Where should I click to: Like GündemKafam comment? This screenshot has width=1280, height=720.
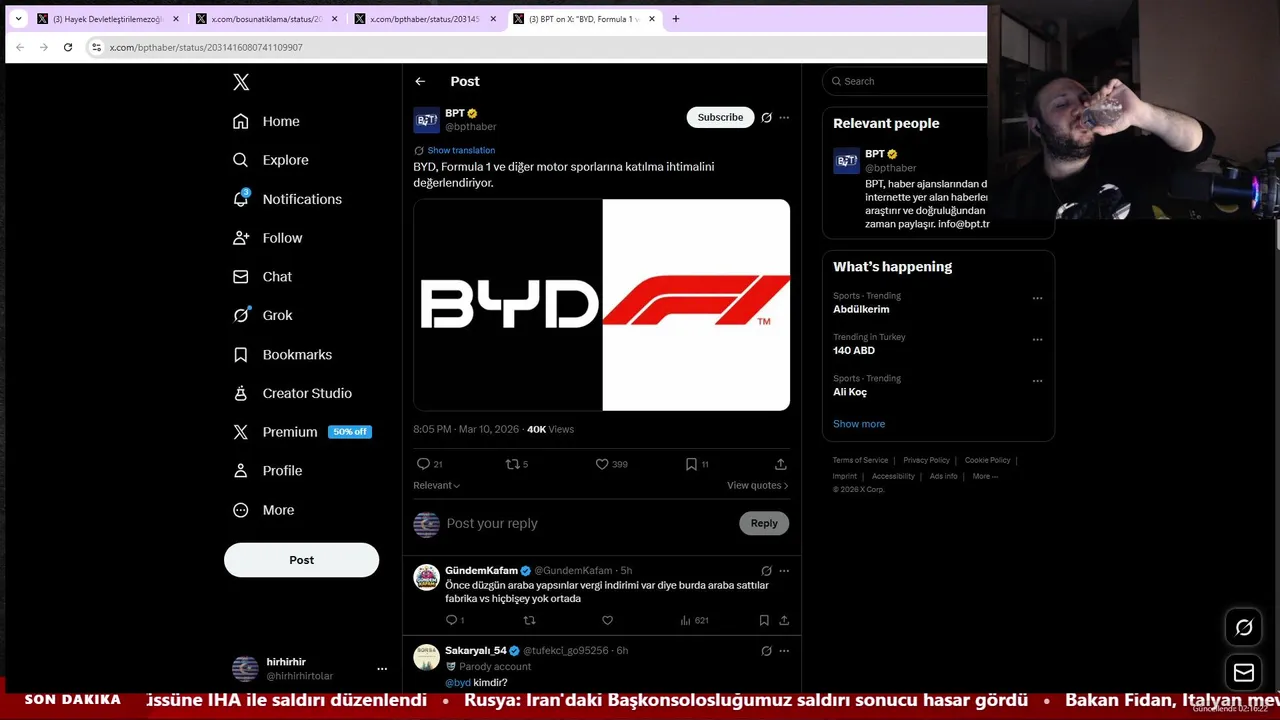[x=607, y=620]
